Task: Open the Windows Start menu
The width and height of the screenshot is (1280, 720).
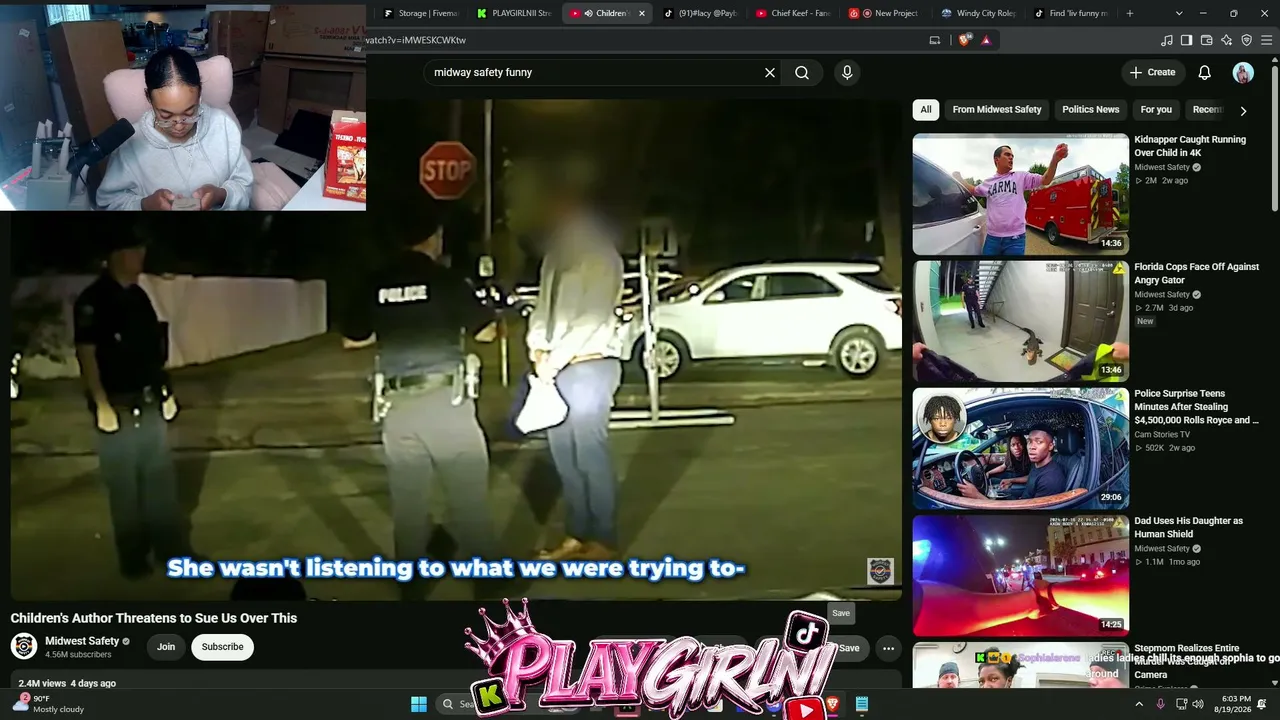Action: [x=419, y=704]
